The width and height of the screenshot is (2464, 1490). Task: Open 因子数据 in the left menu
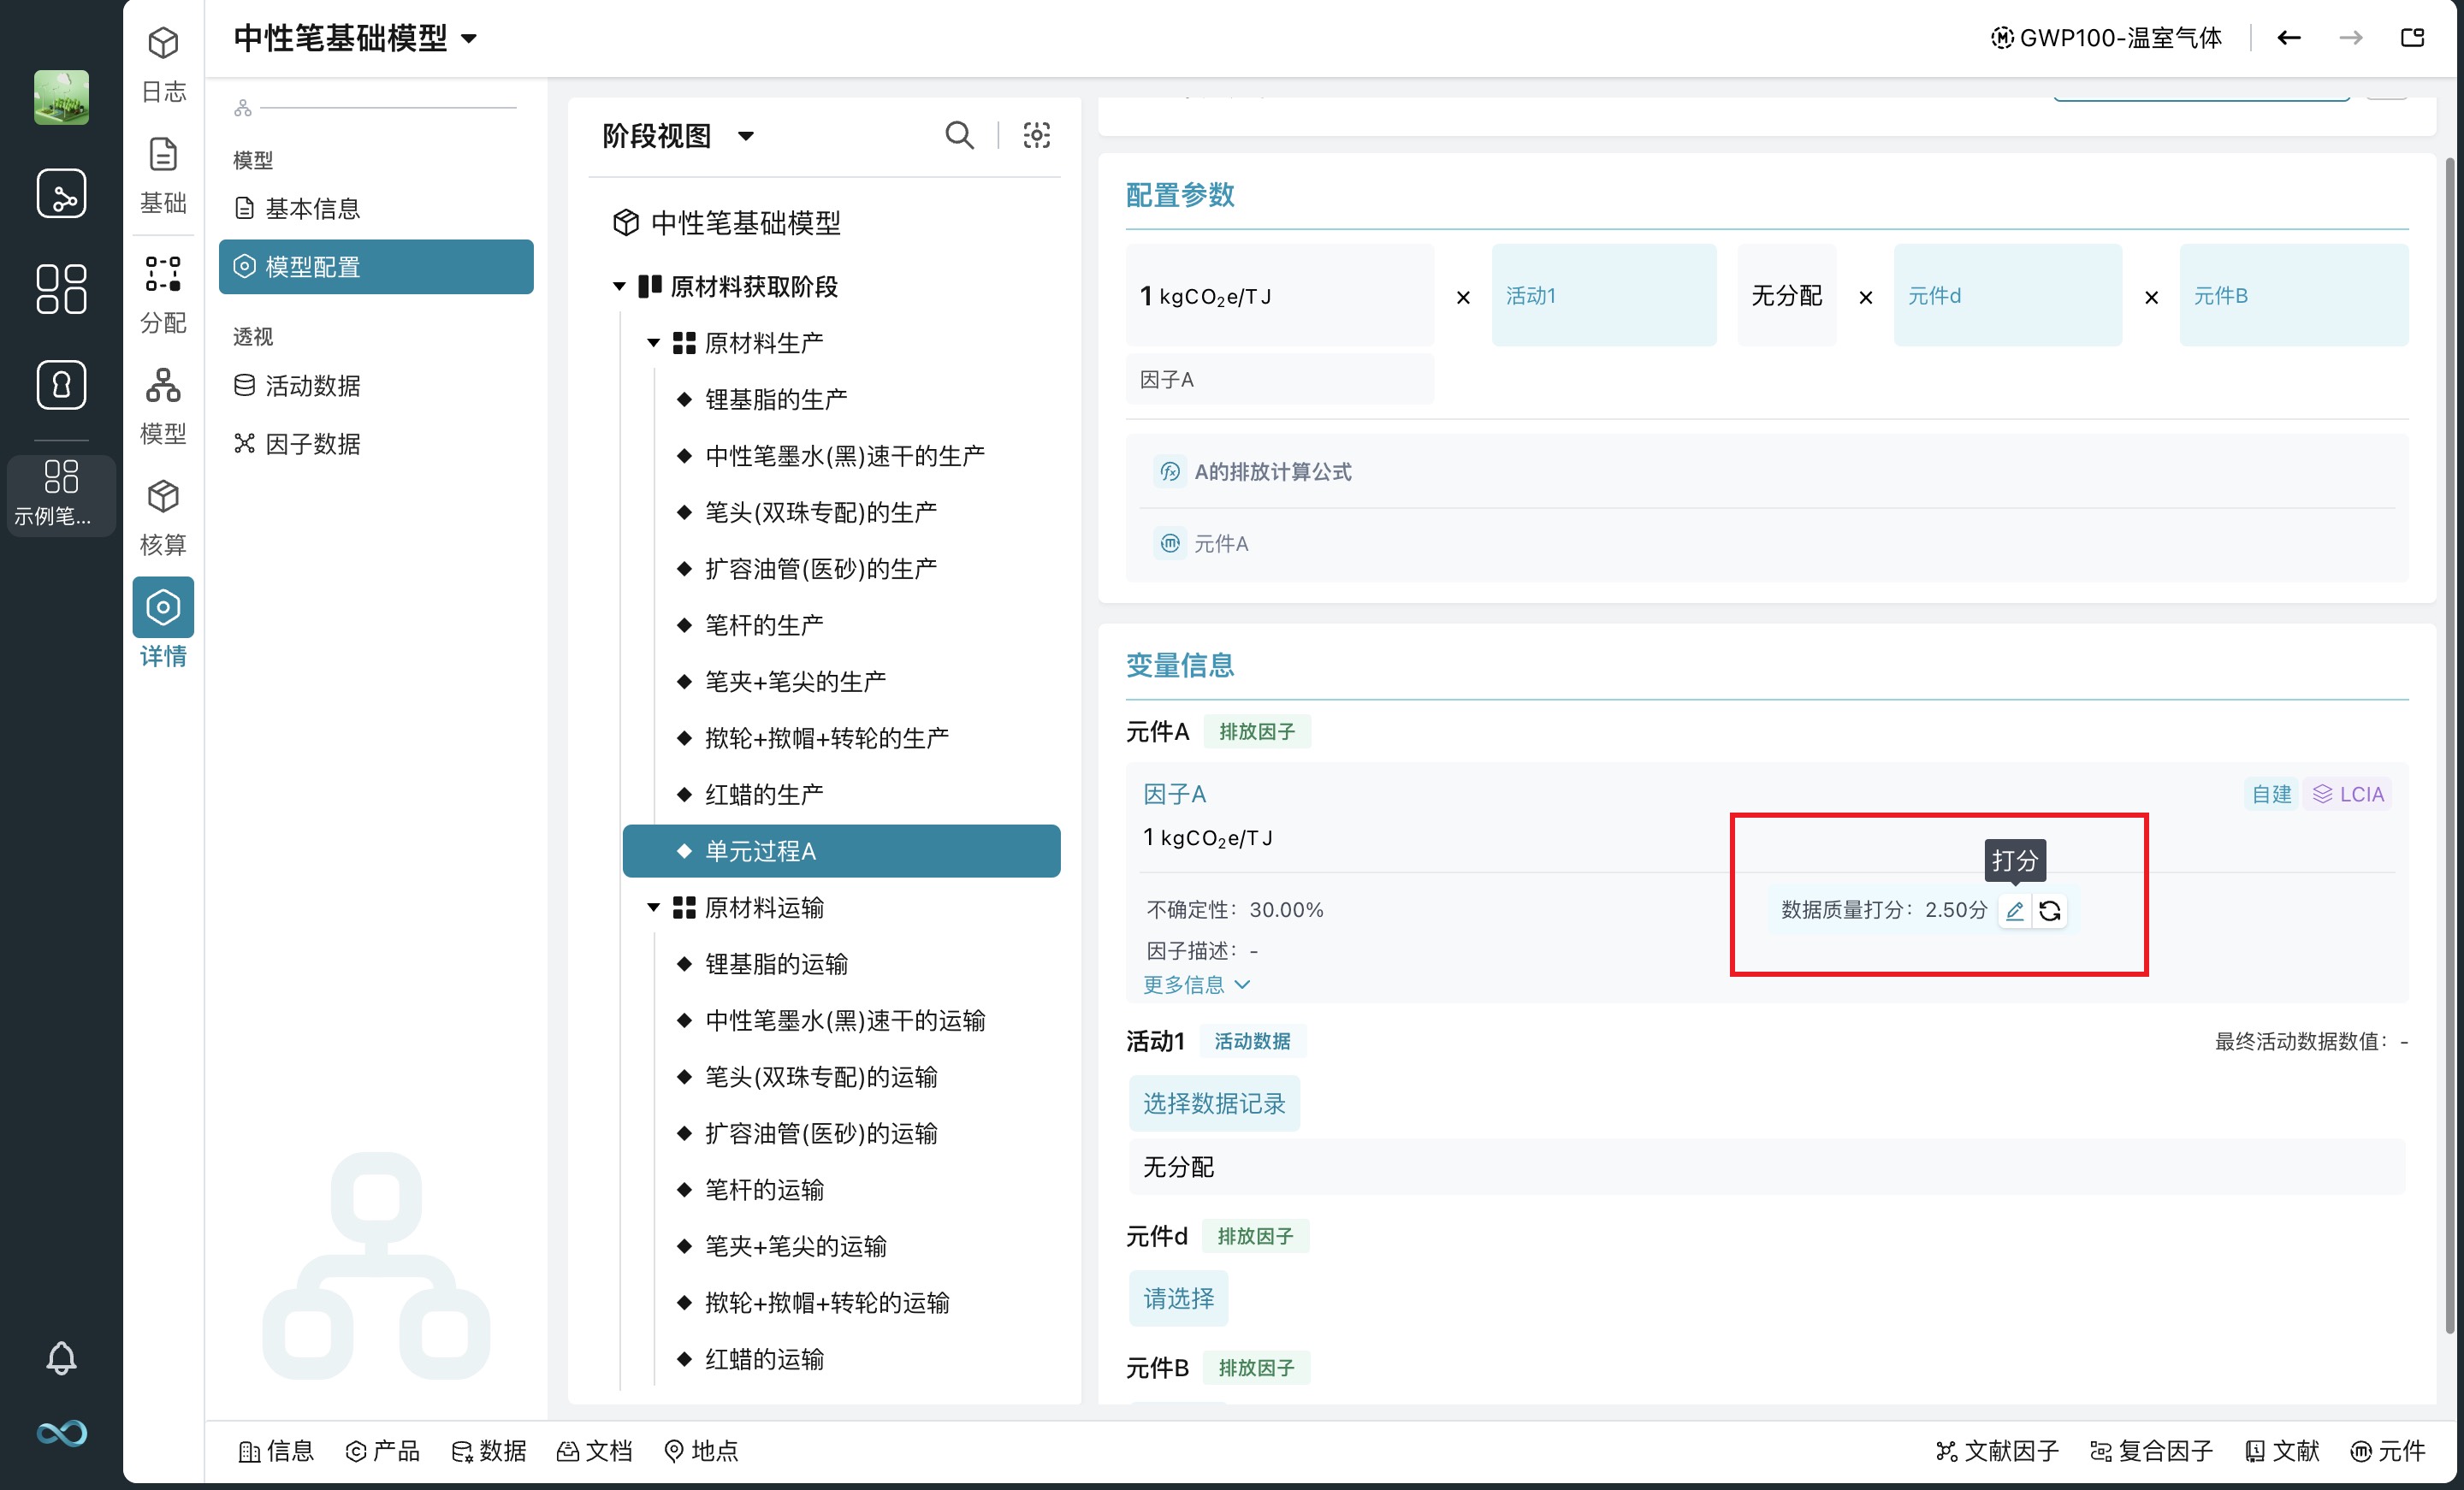(312, 444)
